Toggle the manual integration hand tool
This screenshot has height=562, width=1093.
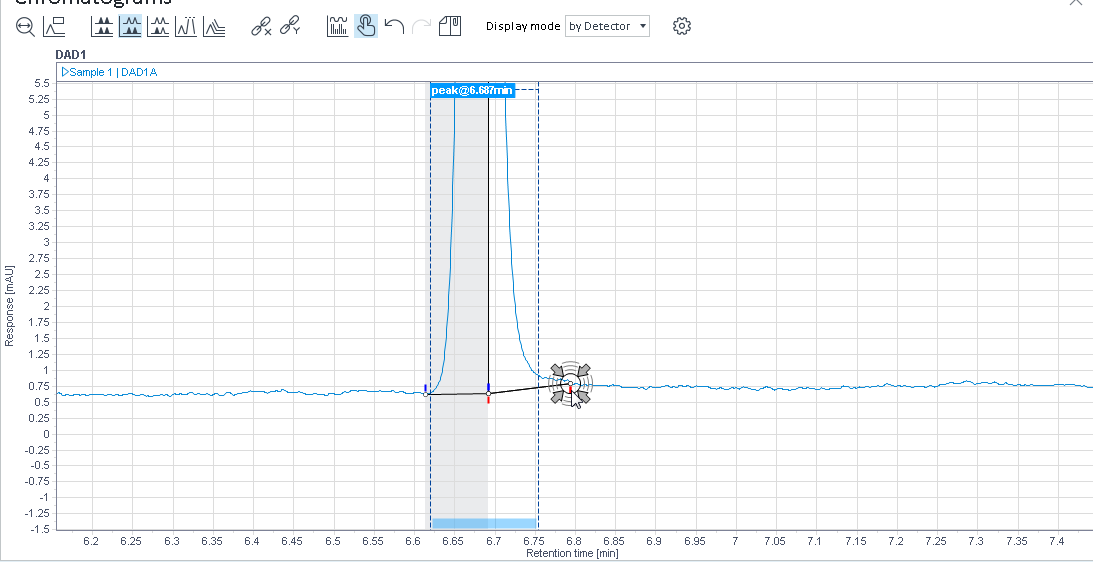pyautogui.click(x=366, y=27)
